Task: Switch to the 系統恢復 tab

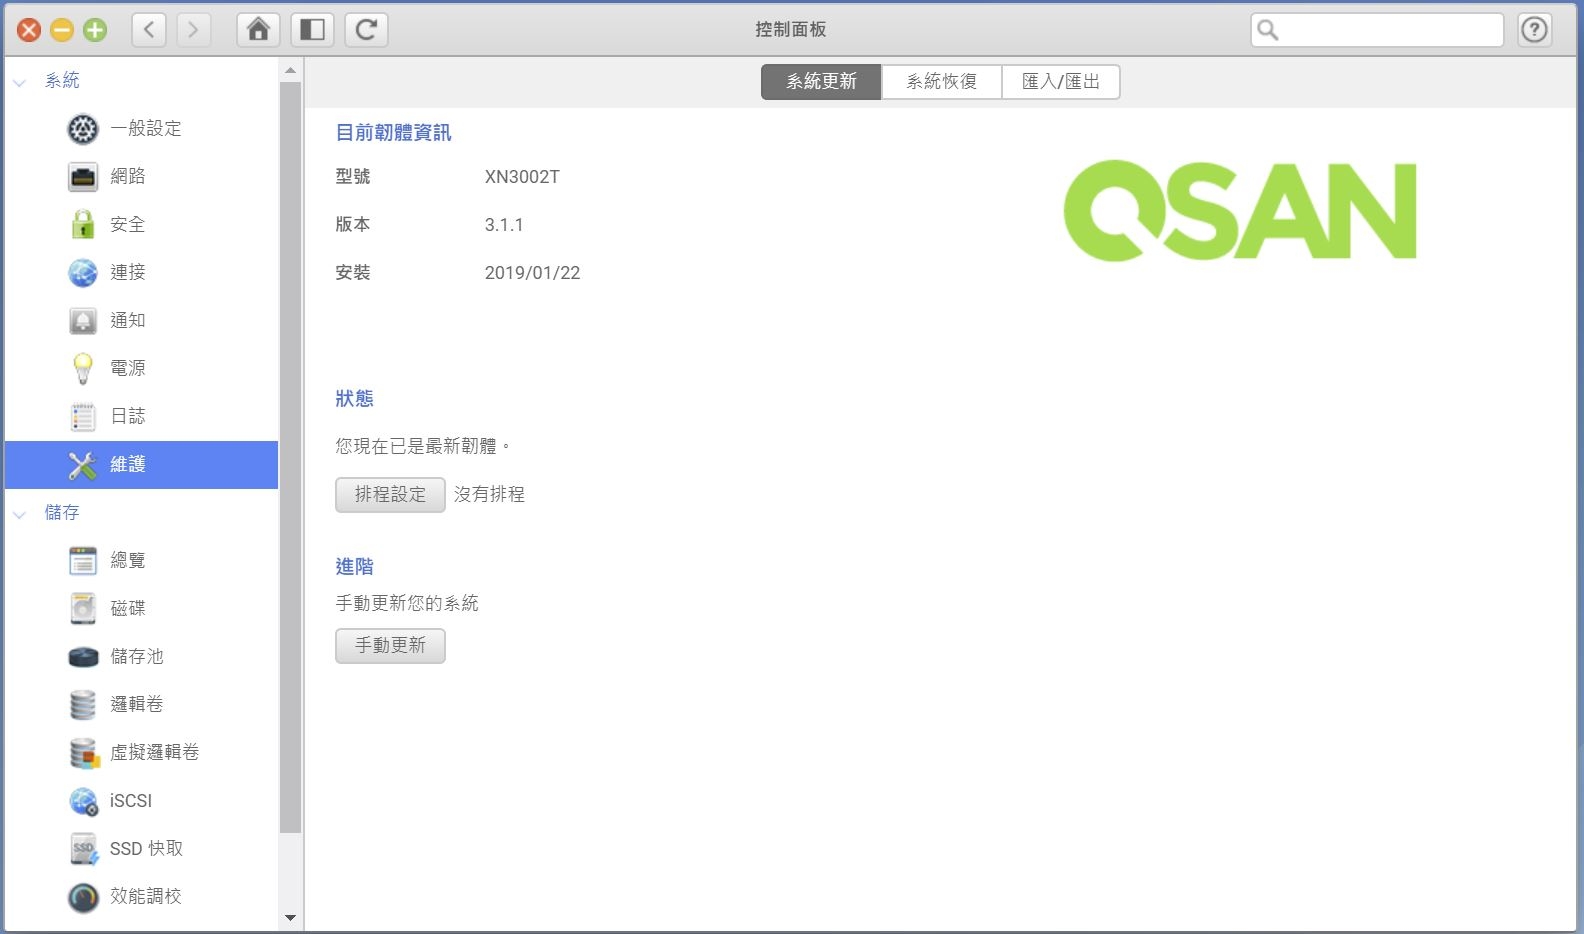Action: tap(941, 82)
